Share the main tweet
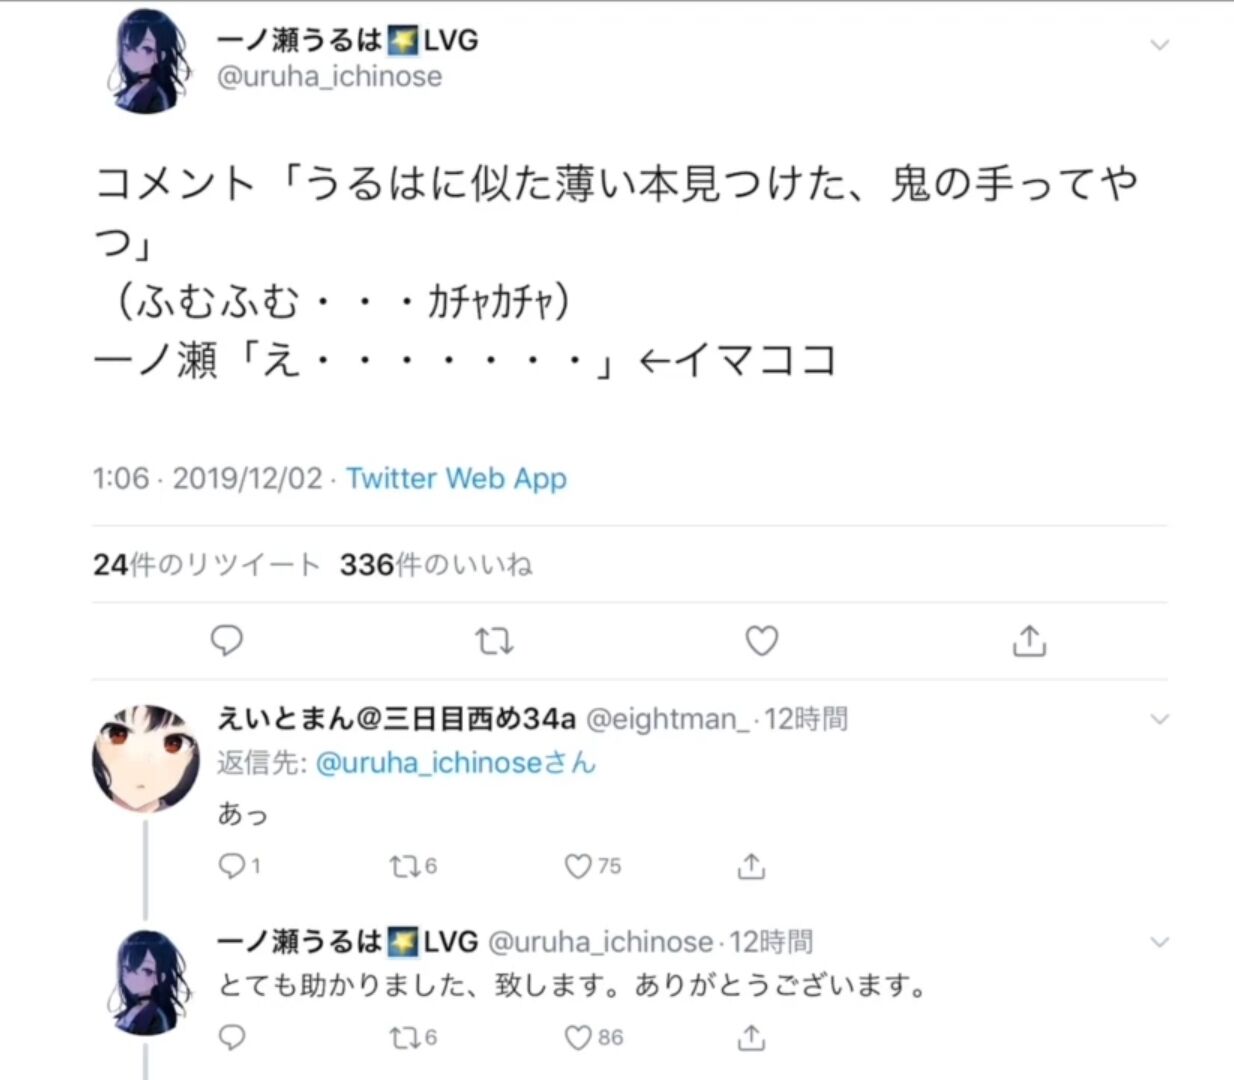Viewport: 1234px width, 1080px height. click(x=1029, y=640)
